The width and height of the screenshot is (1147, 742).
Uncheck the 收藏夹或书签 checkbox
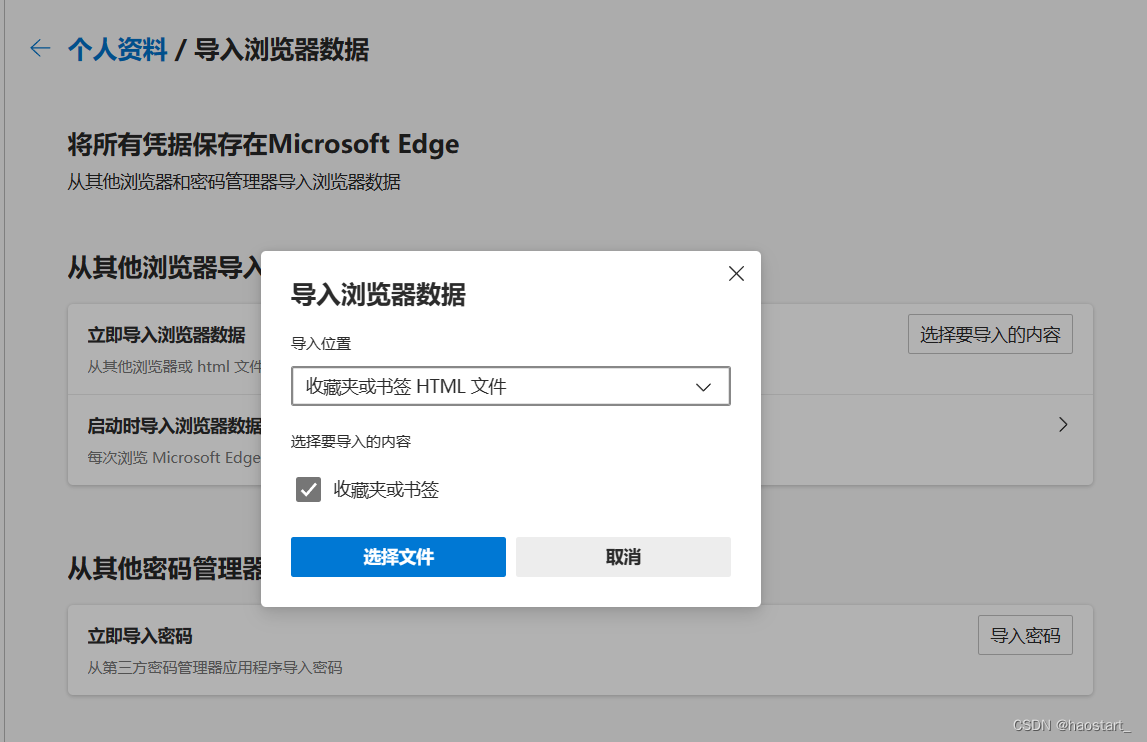(x=308, y=489)
